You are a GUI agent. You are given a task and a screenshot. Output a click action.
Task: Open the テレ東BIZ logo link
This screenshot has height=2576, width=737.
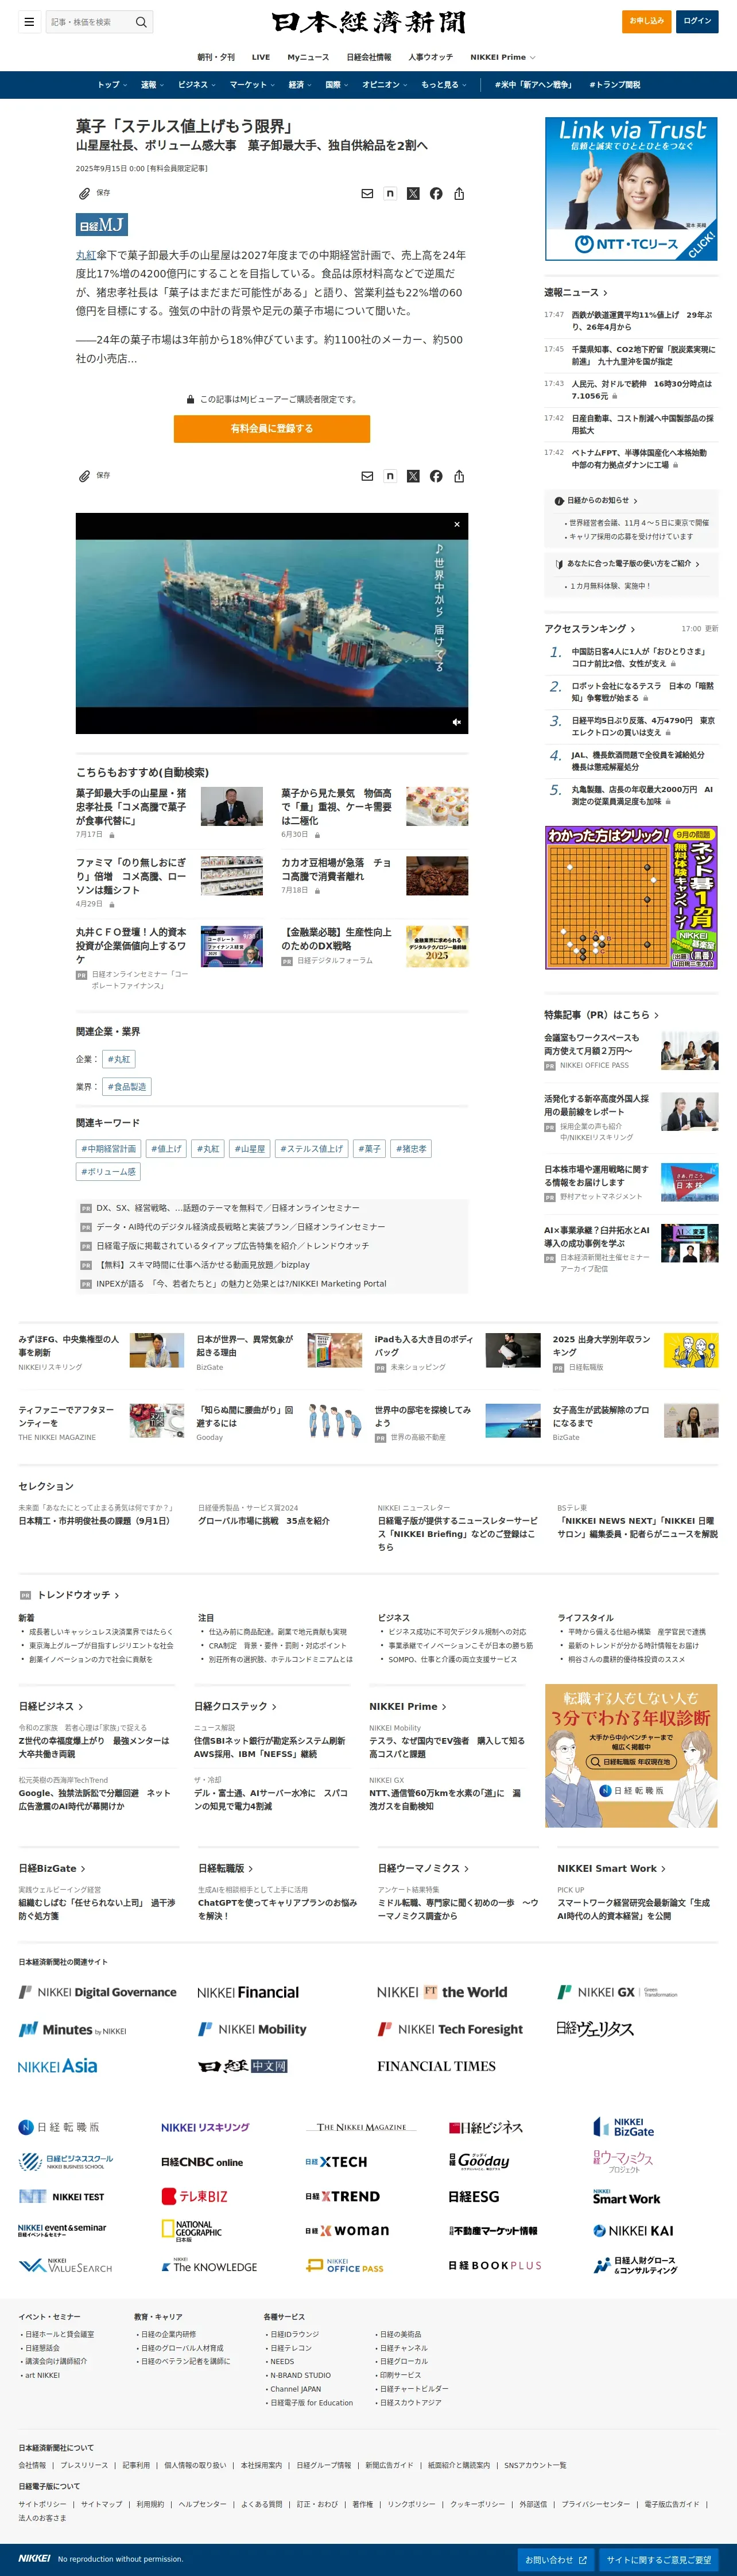tap(195, 2197)
